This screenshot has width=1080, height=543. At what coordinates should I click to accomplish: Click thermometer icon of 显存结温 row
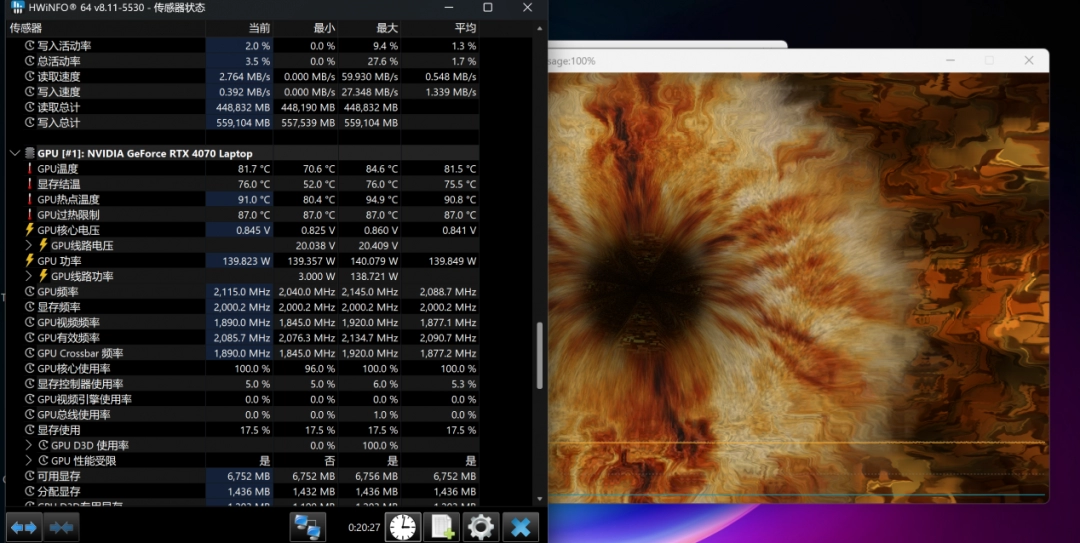click(30, 184)
